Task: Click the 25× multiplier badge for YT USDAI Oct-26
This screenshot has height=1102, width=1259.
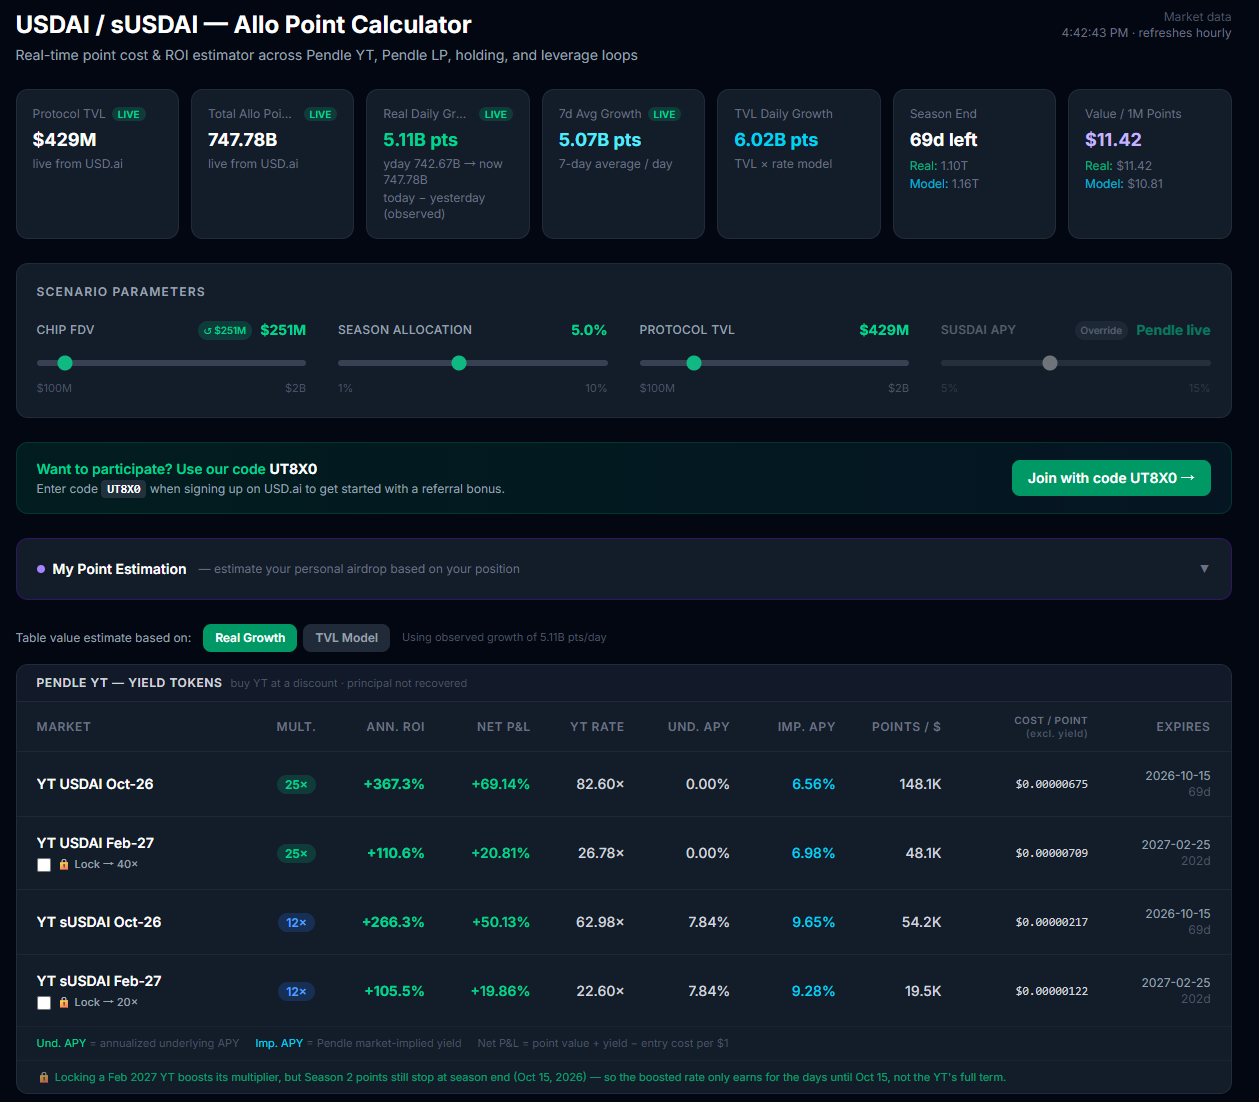Action: pyautogui.click(x=296, y=785)
